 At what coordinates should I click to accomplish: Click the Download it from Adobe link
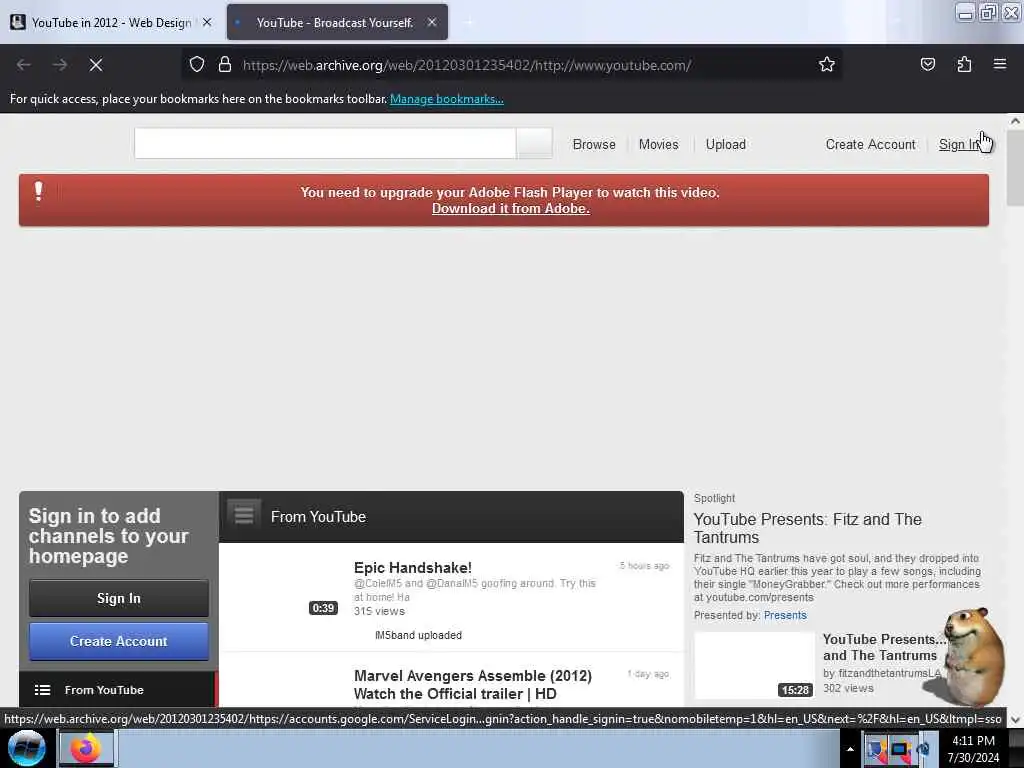click(511, 208)
